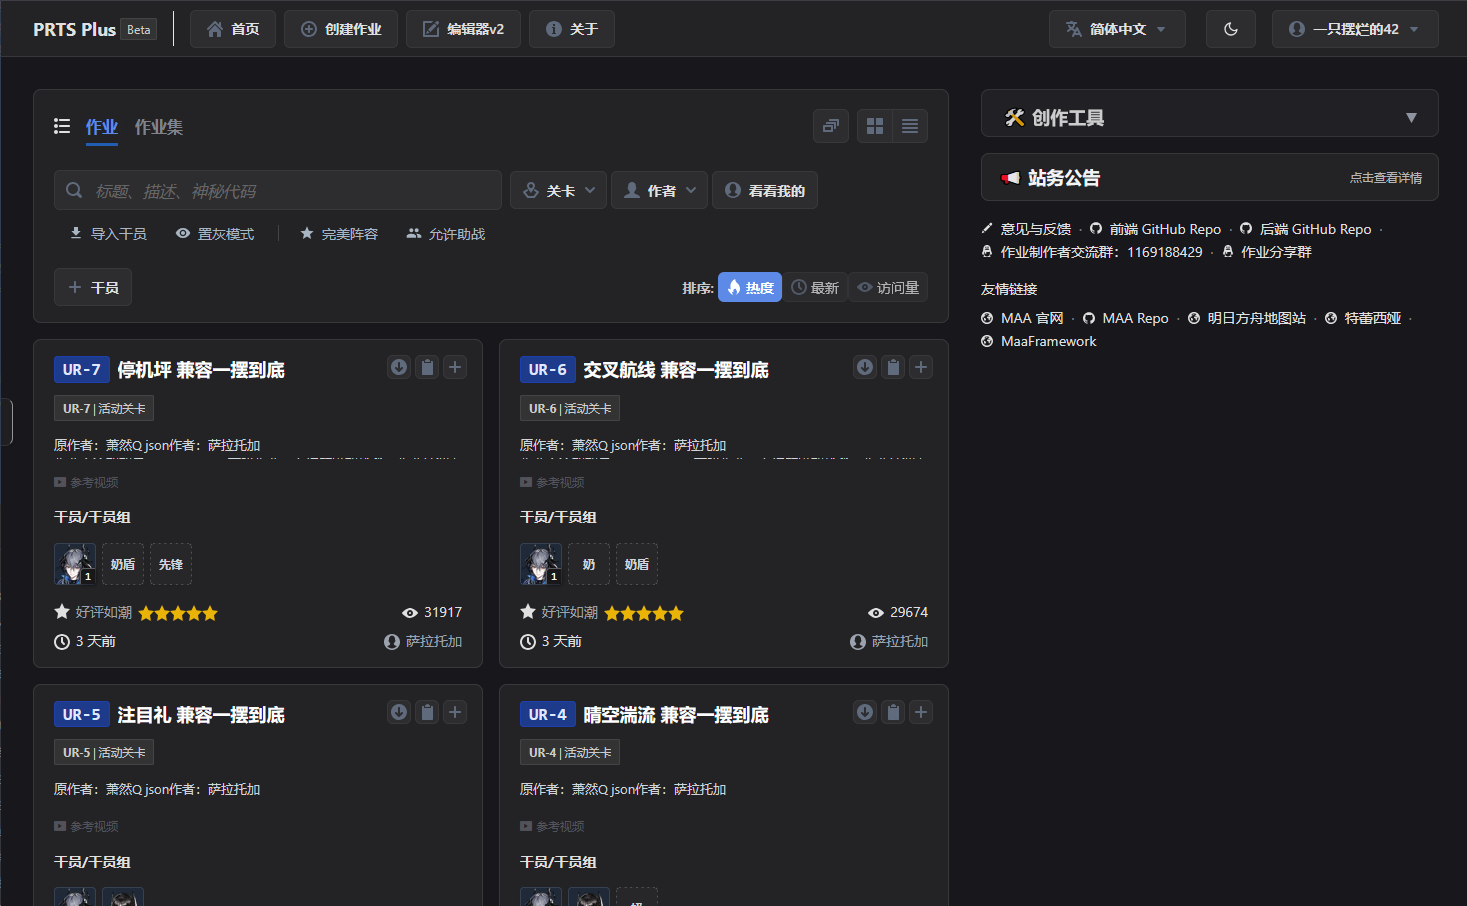The width and height of the screenshot is (1467, 906).
Task: Add UR-7 job using plus icon
Action: 455,367
